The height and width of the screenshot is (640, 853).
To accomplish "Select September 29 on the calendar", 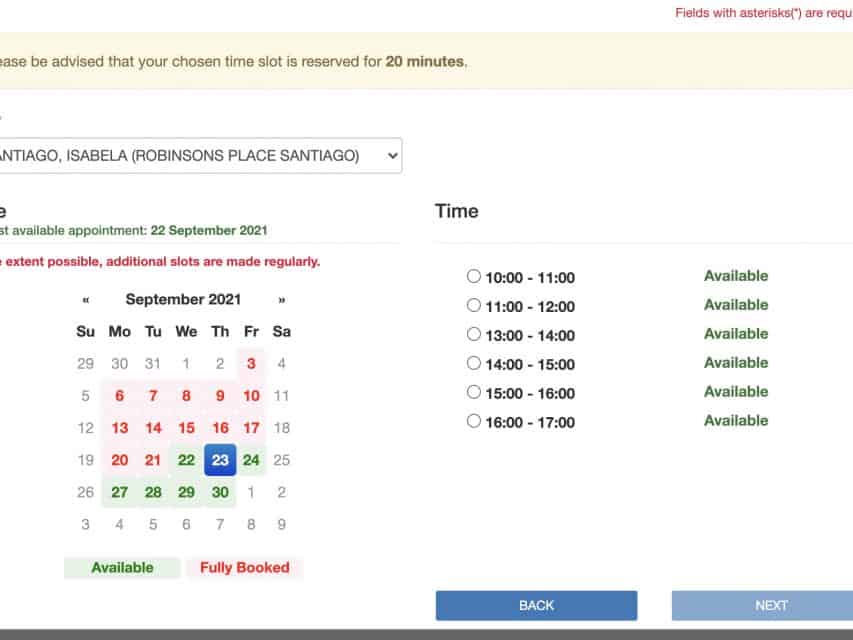I will tap(186, 492).
